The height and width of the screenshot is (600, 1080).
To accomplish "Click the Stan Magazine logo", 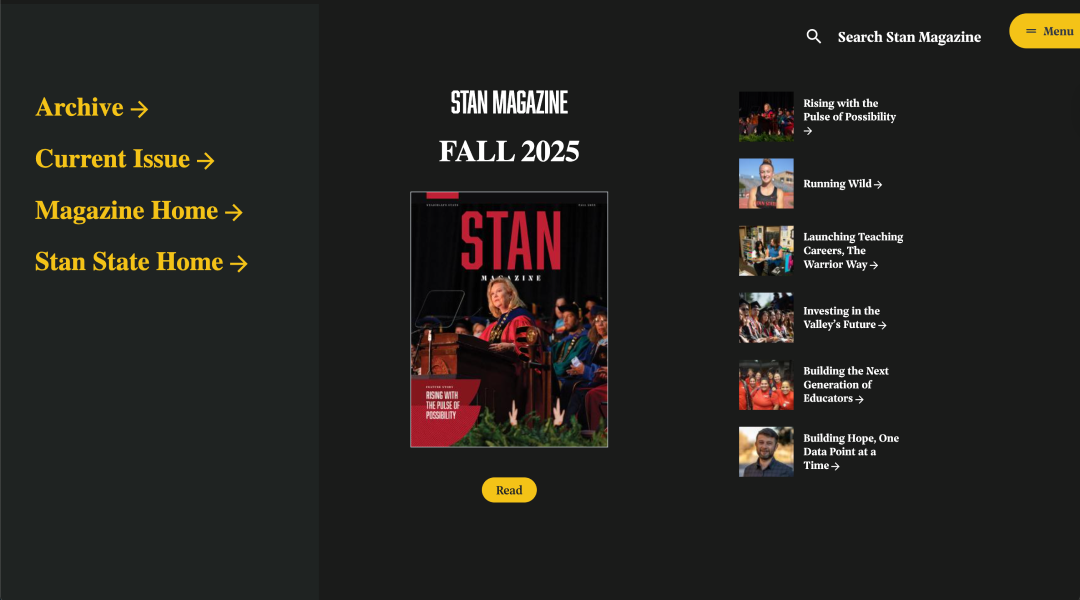I will [509, 103].
